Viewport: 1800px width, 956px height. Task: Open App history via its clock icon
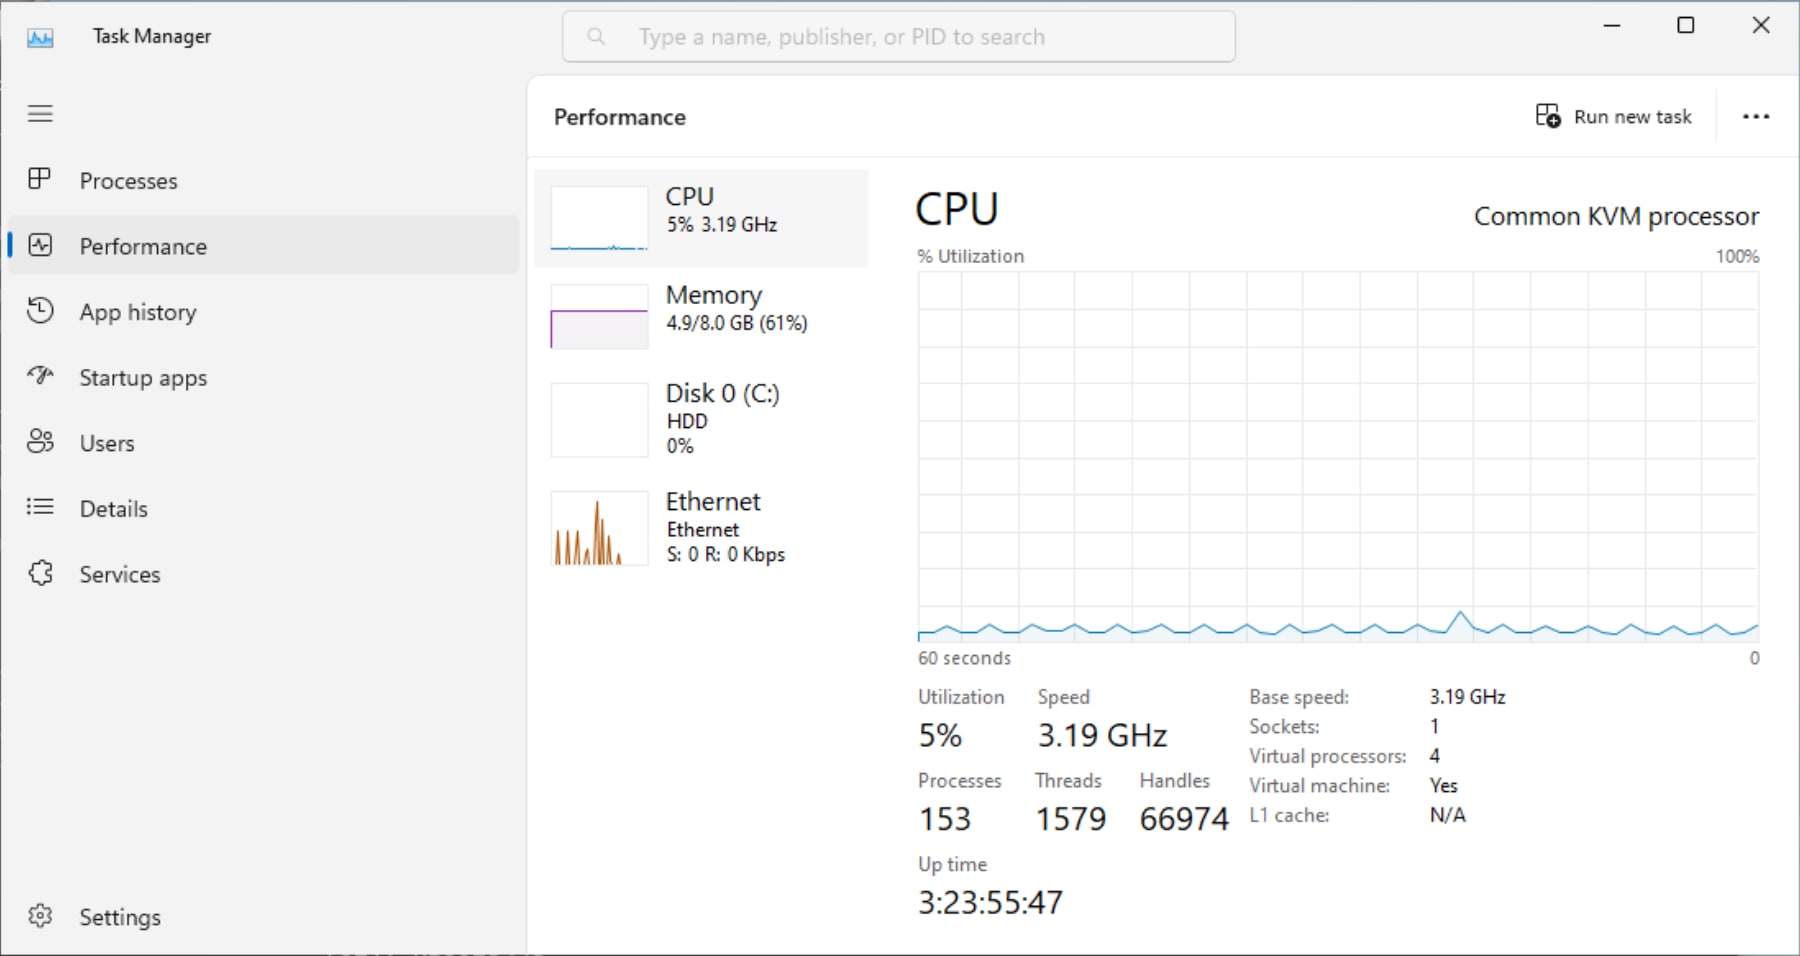[x=40, y=311]
